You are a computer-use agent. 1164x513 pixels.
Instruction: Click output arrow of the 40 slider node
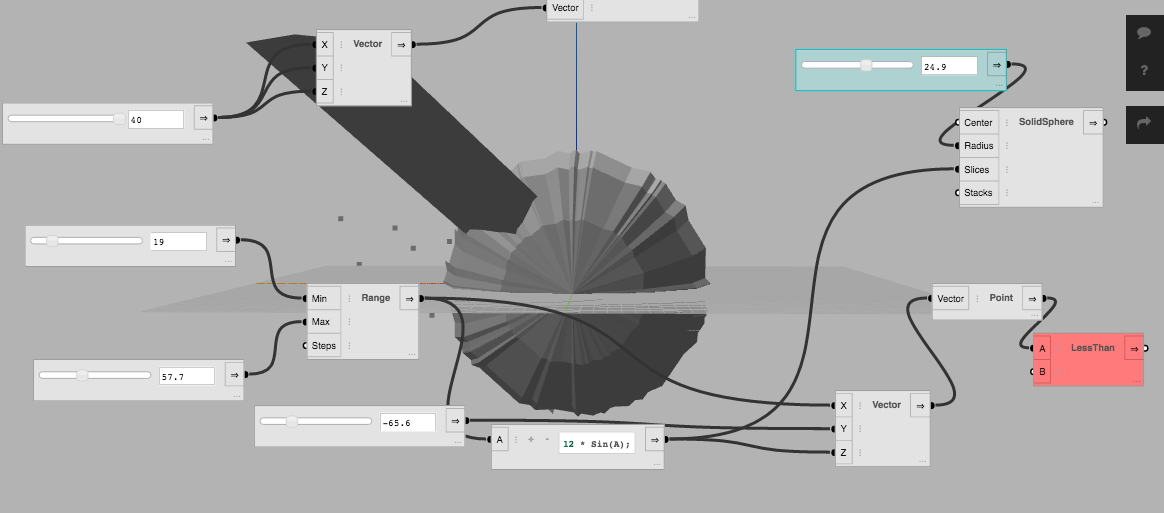coord(203,117)
